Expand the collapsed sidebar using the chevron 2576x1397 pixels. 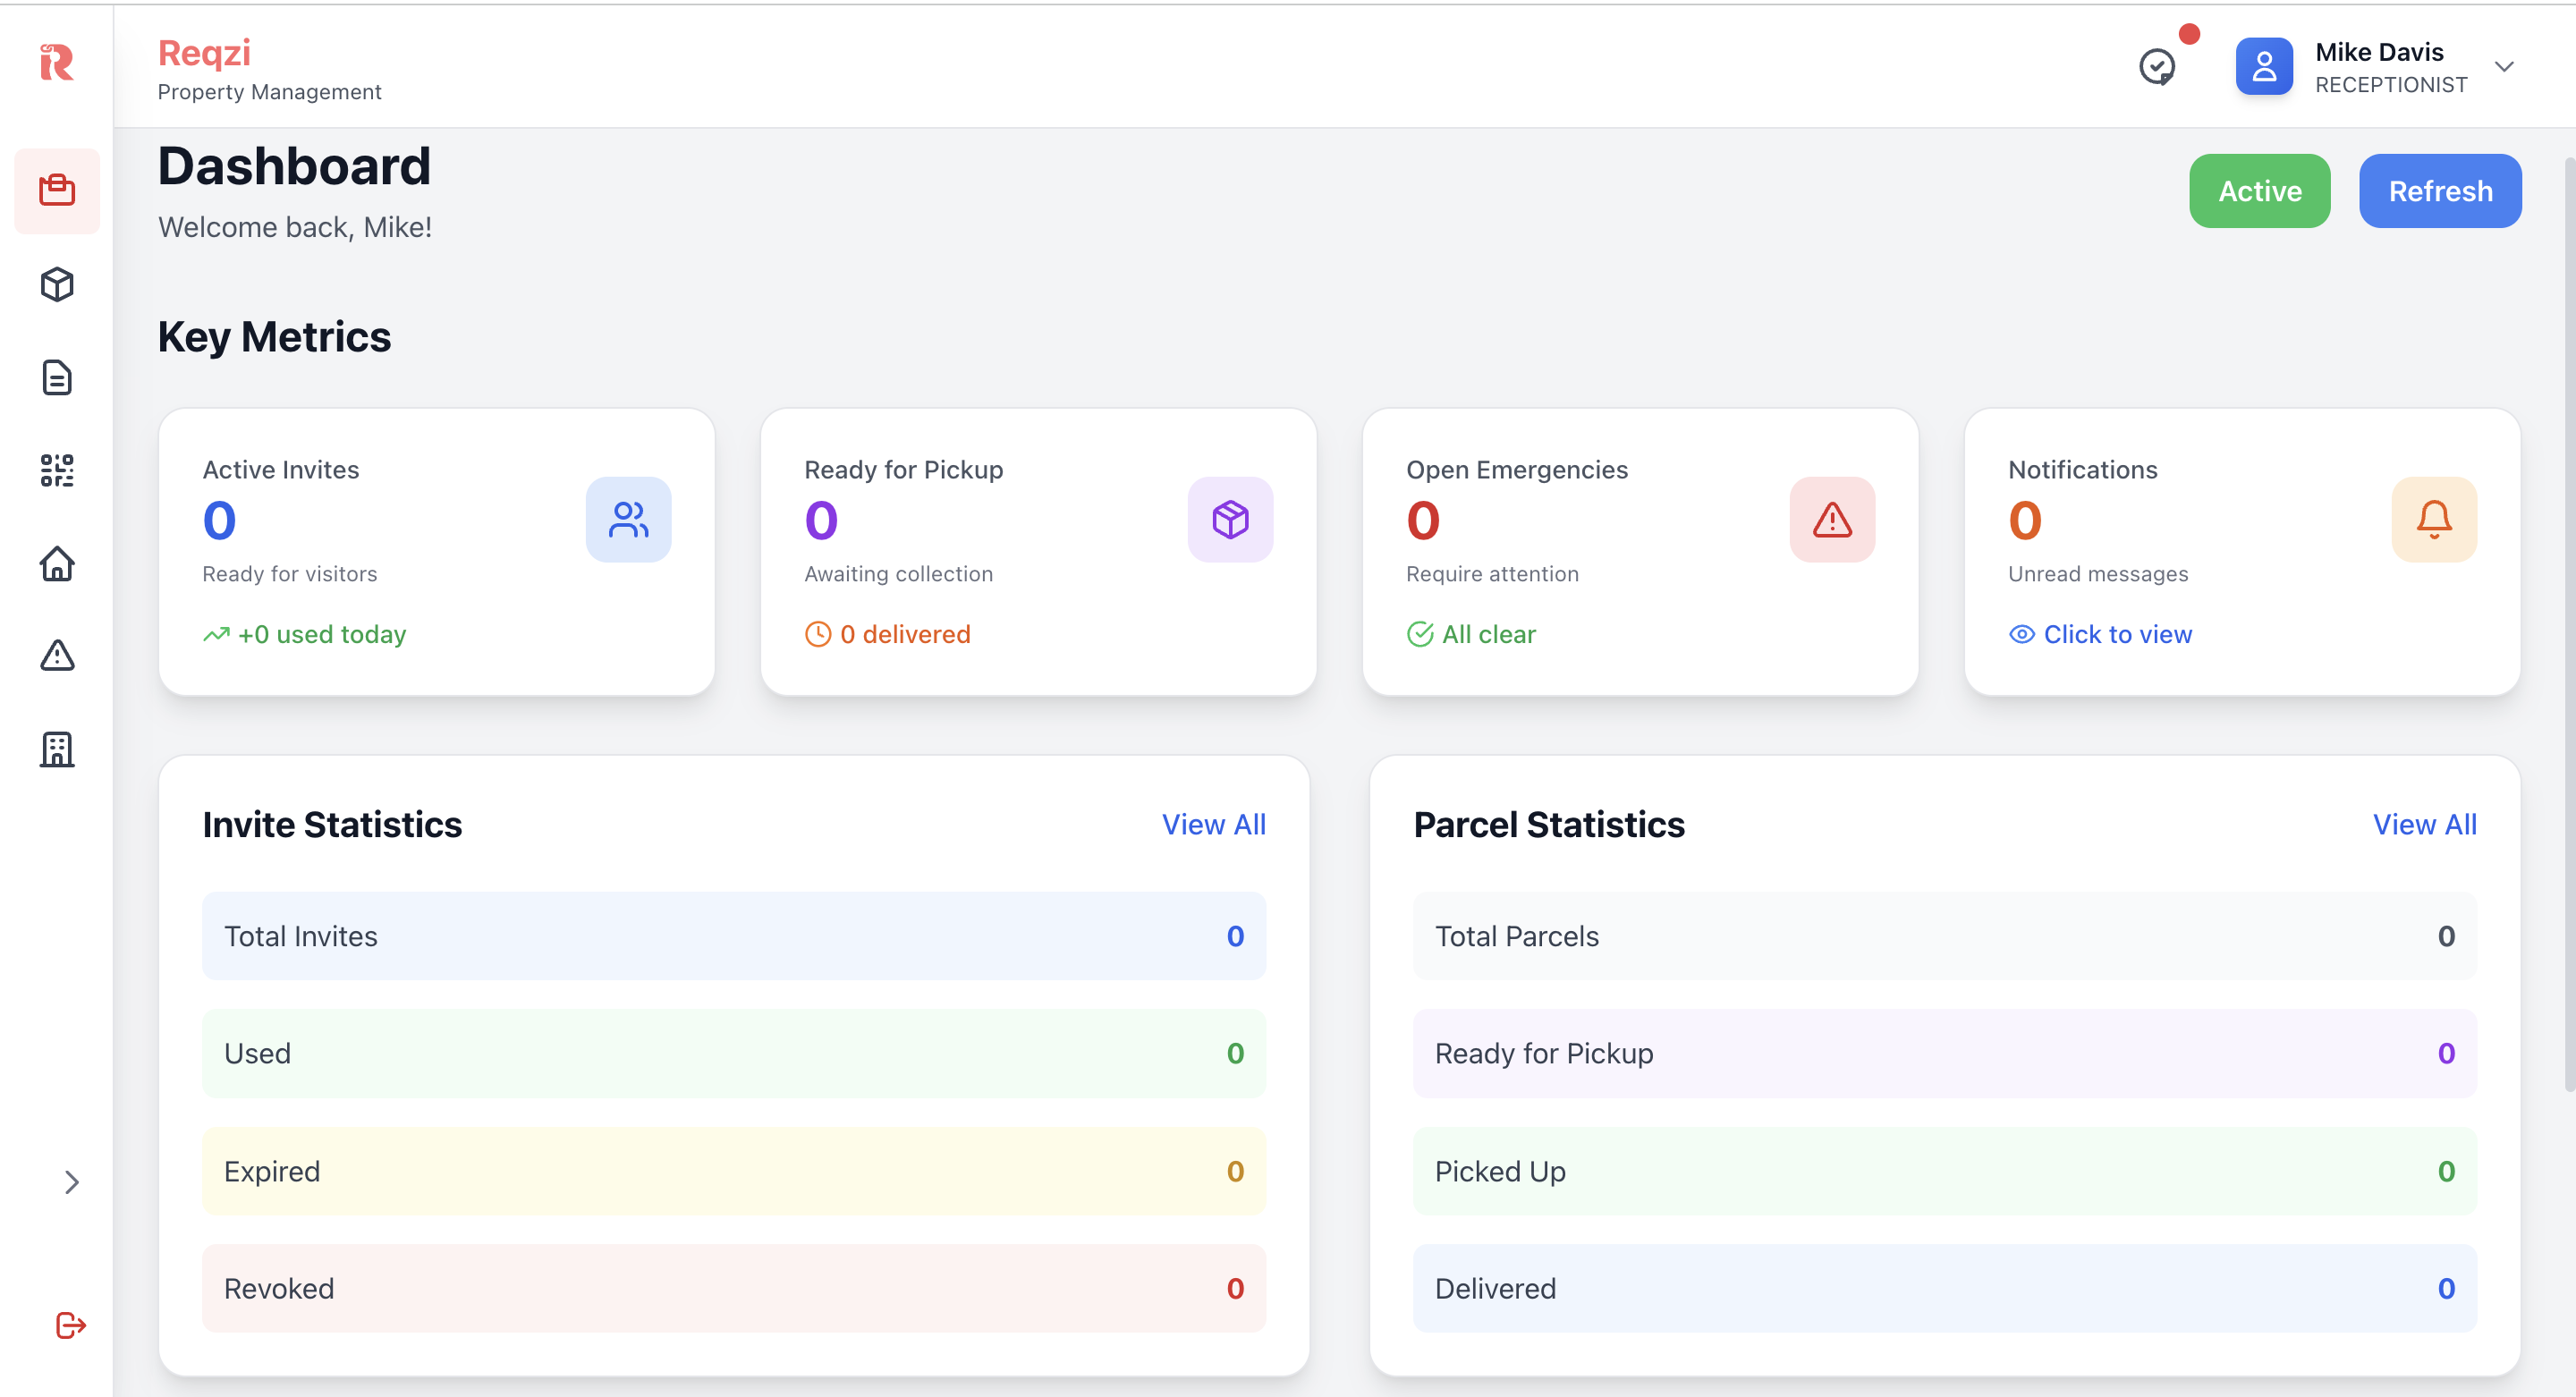72,1182
